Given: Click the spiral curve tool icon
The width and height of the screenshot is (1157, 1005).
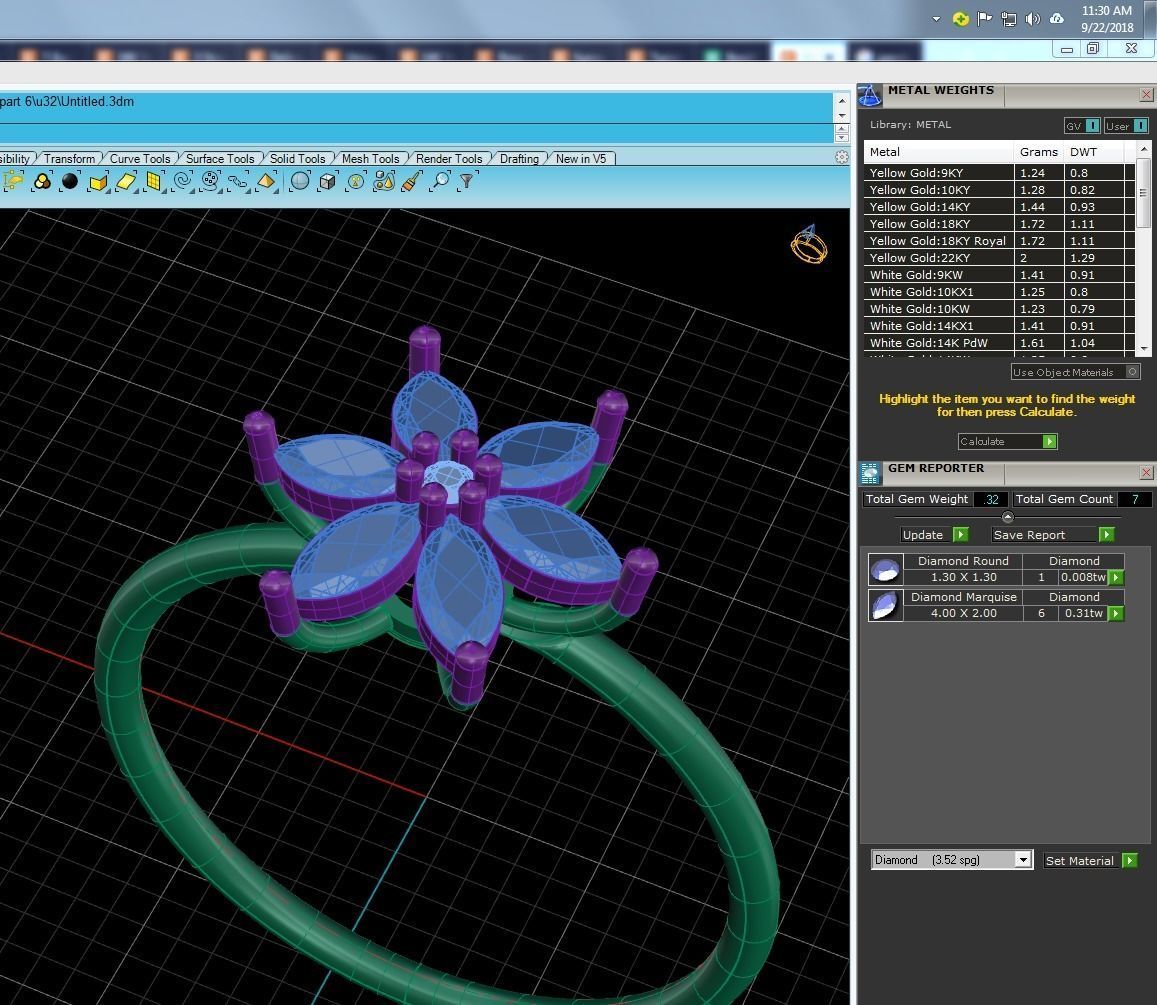Looking at the screenshot, I should click(182, 181).
